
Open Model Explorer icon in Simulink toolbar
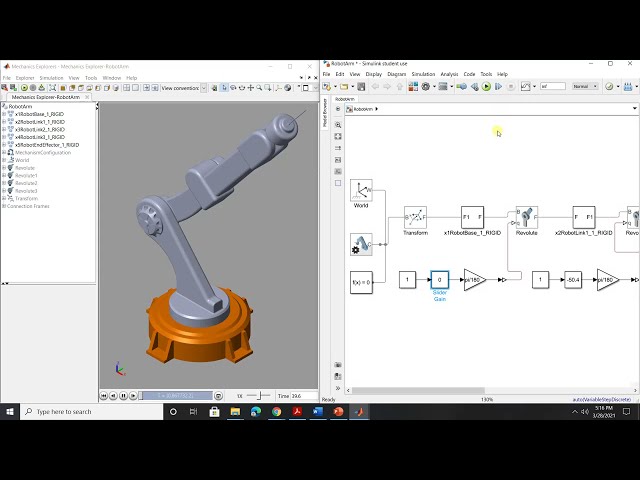click(443, 87)
